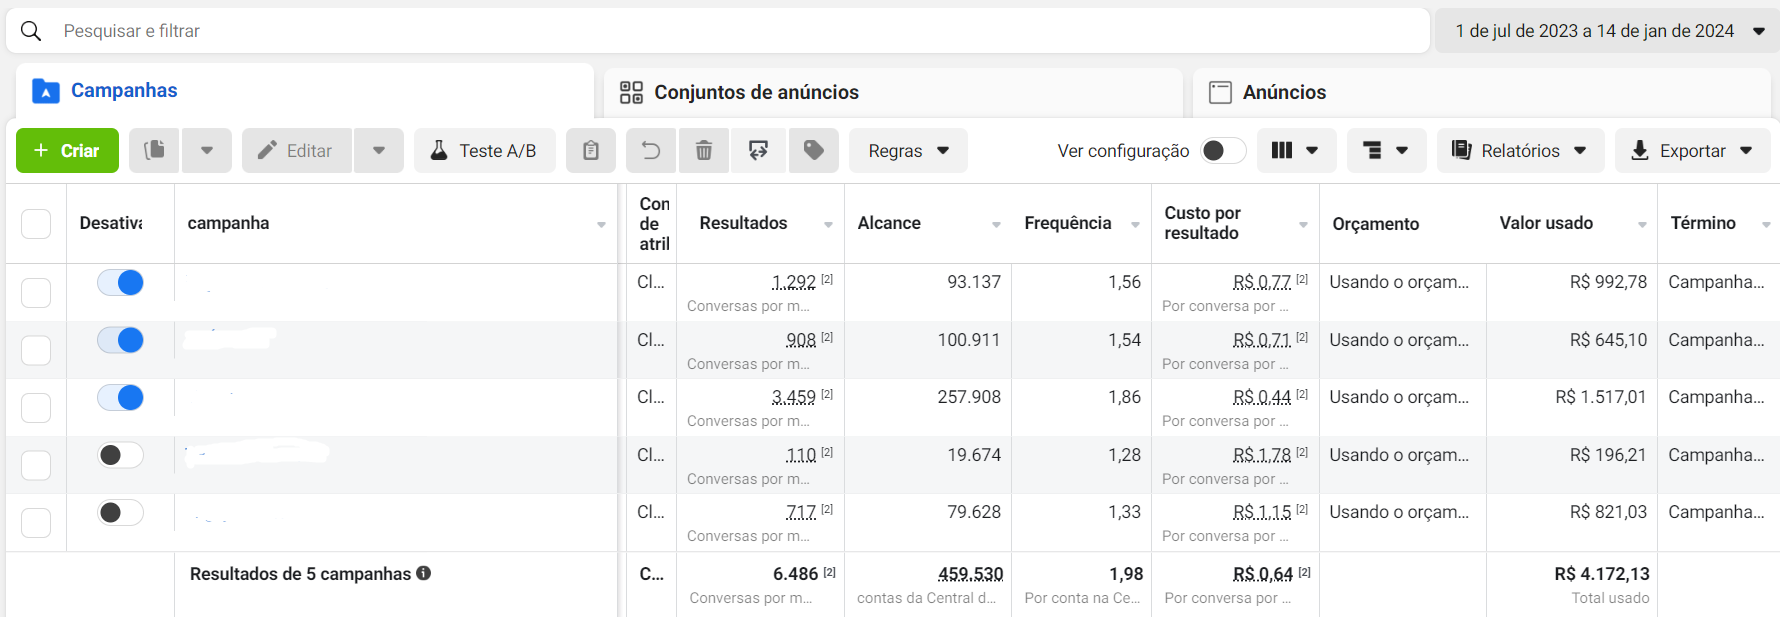Click the clipboard paste icon
The height and width of the screenshot is (617, 1780).
click(x=591, y=150)
